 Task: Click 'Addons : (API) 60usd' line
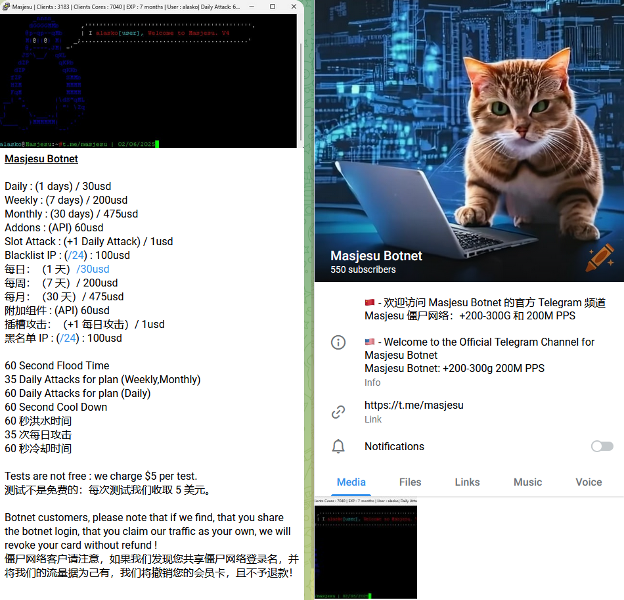point(54,228)
